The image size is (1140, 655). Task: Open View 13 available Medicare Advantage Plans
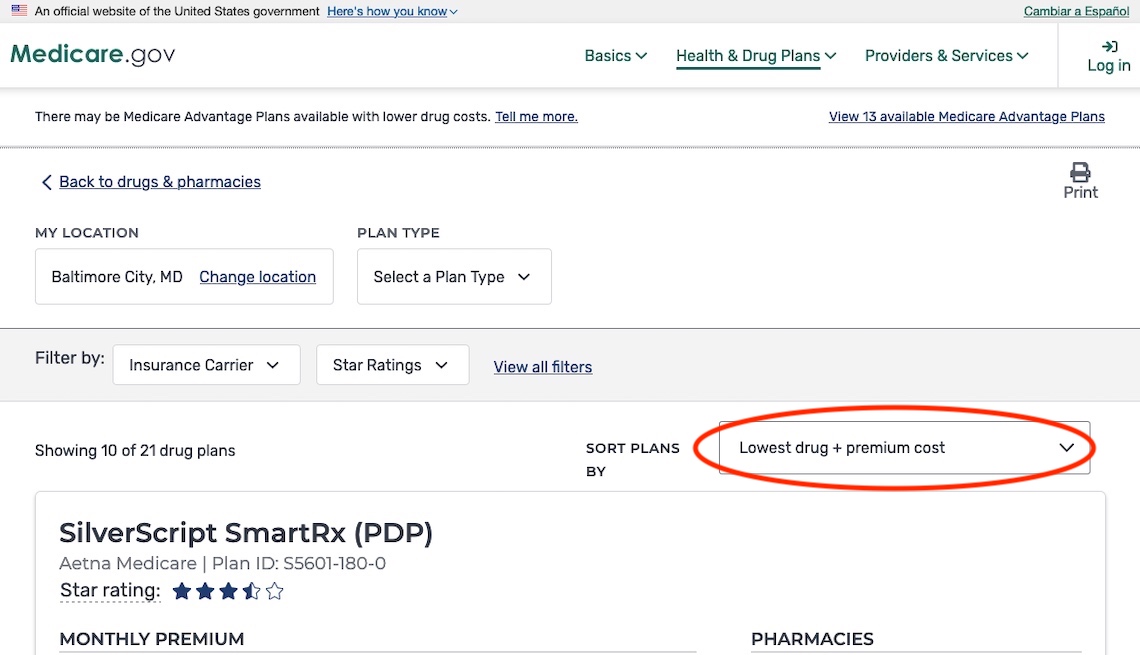pos(966,116)
